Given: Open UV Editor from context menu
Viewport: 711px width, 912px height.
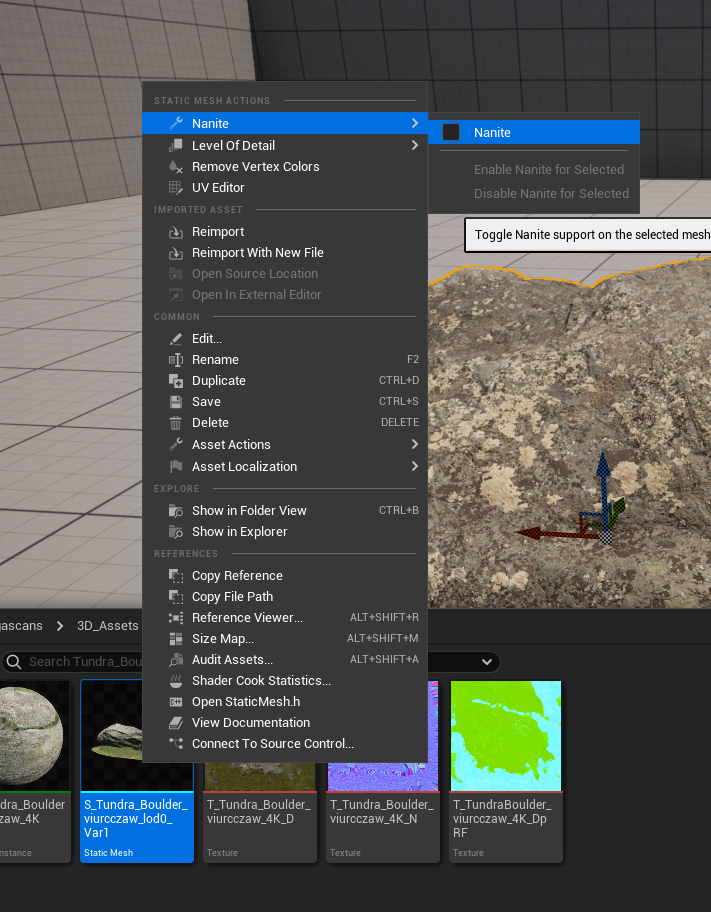Looking at the screenshot, I should coord(285,187).
